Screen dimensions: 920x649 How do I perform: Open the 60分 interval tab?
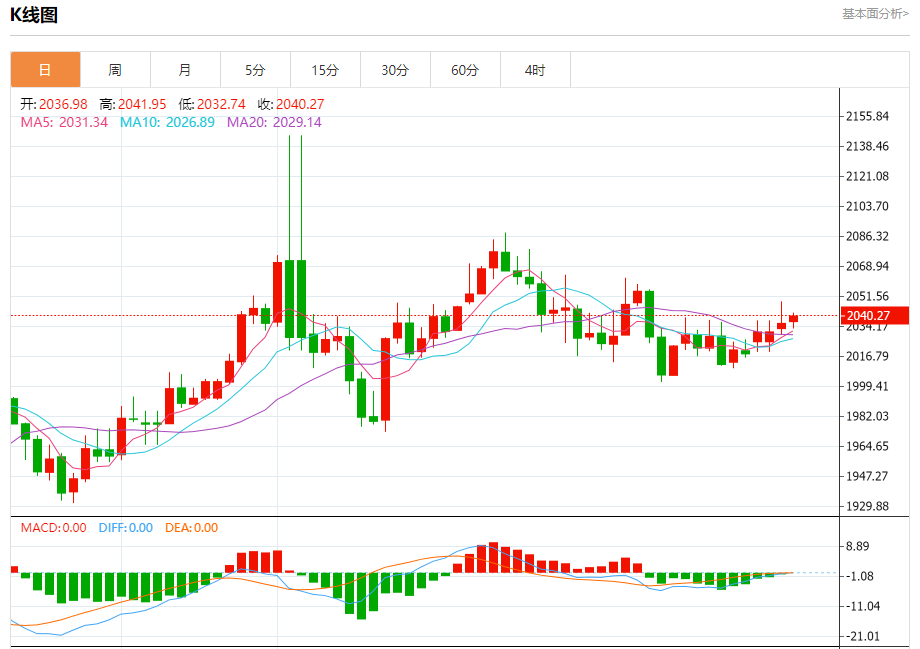[x=465, y=70]
